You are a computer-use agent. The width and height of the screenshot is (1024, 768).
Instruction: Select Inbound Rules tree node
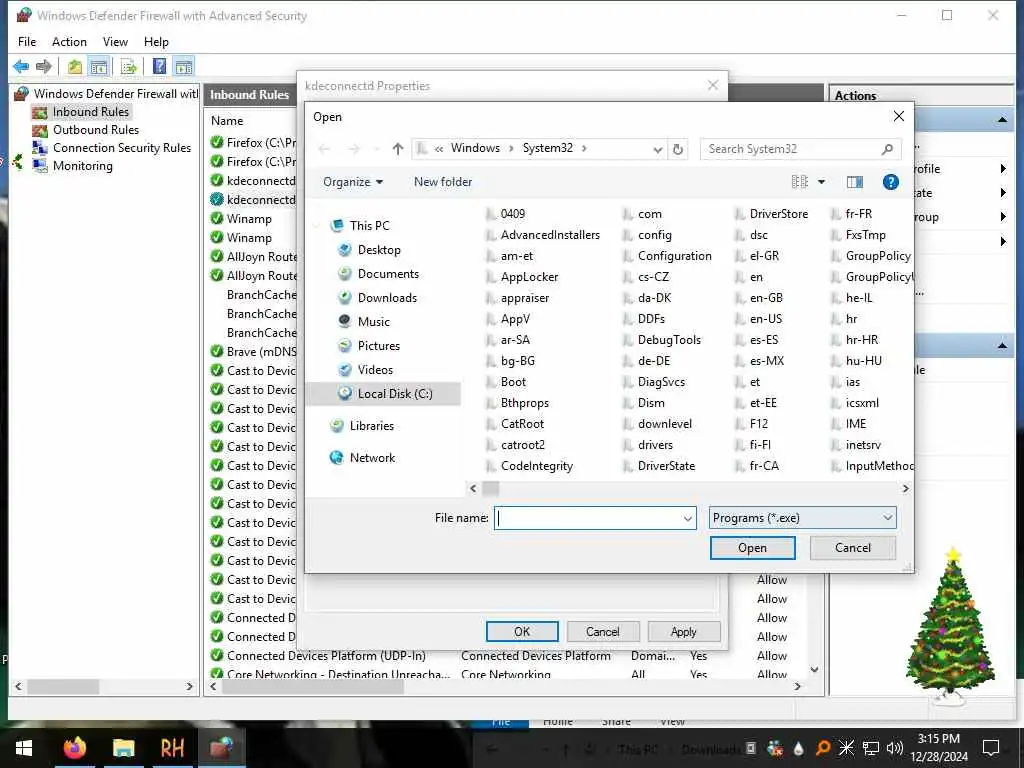[x=91, y=112]
